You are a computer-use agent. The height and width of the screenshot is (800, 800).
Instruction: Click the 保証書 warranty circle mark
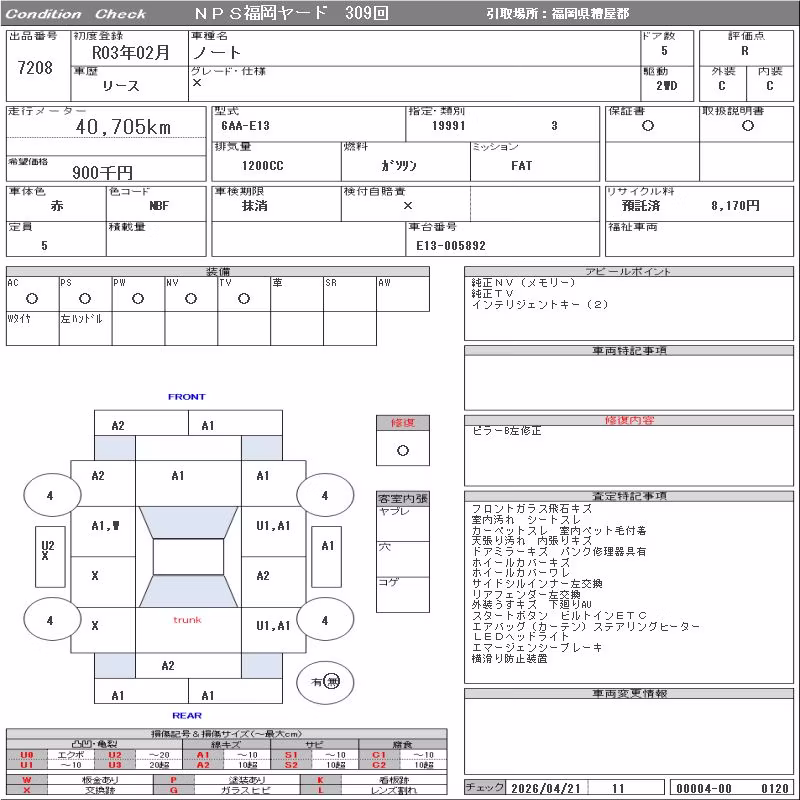(648, 126)
